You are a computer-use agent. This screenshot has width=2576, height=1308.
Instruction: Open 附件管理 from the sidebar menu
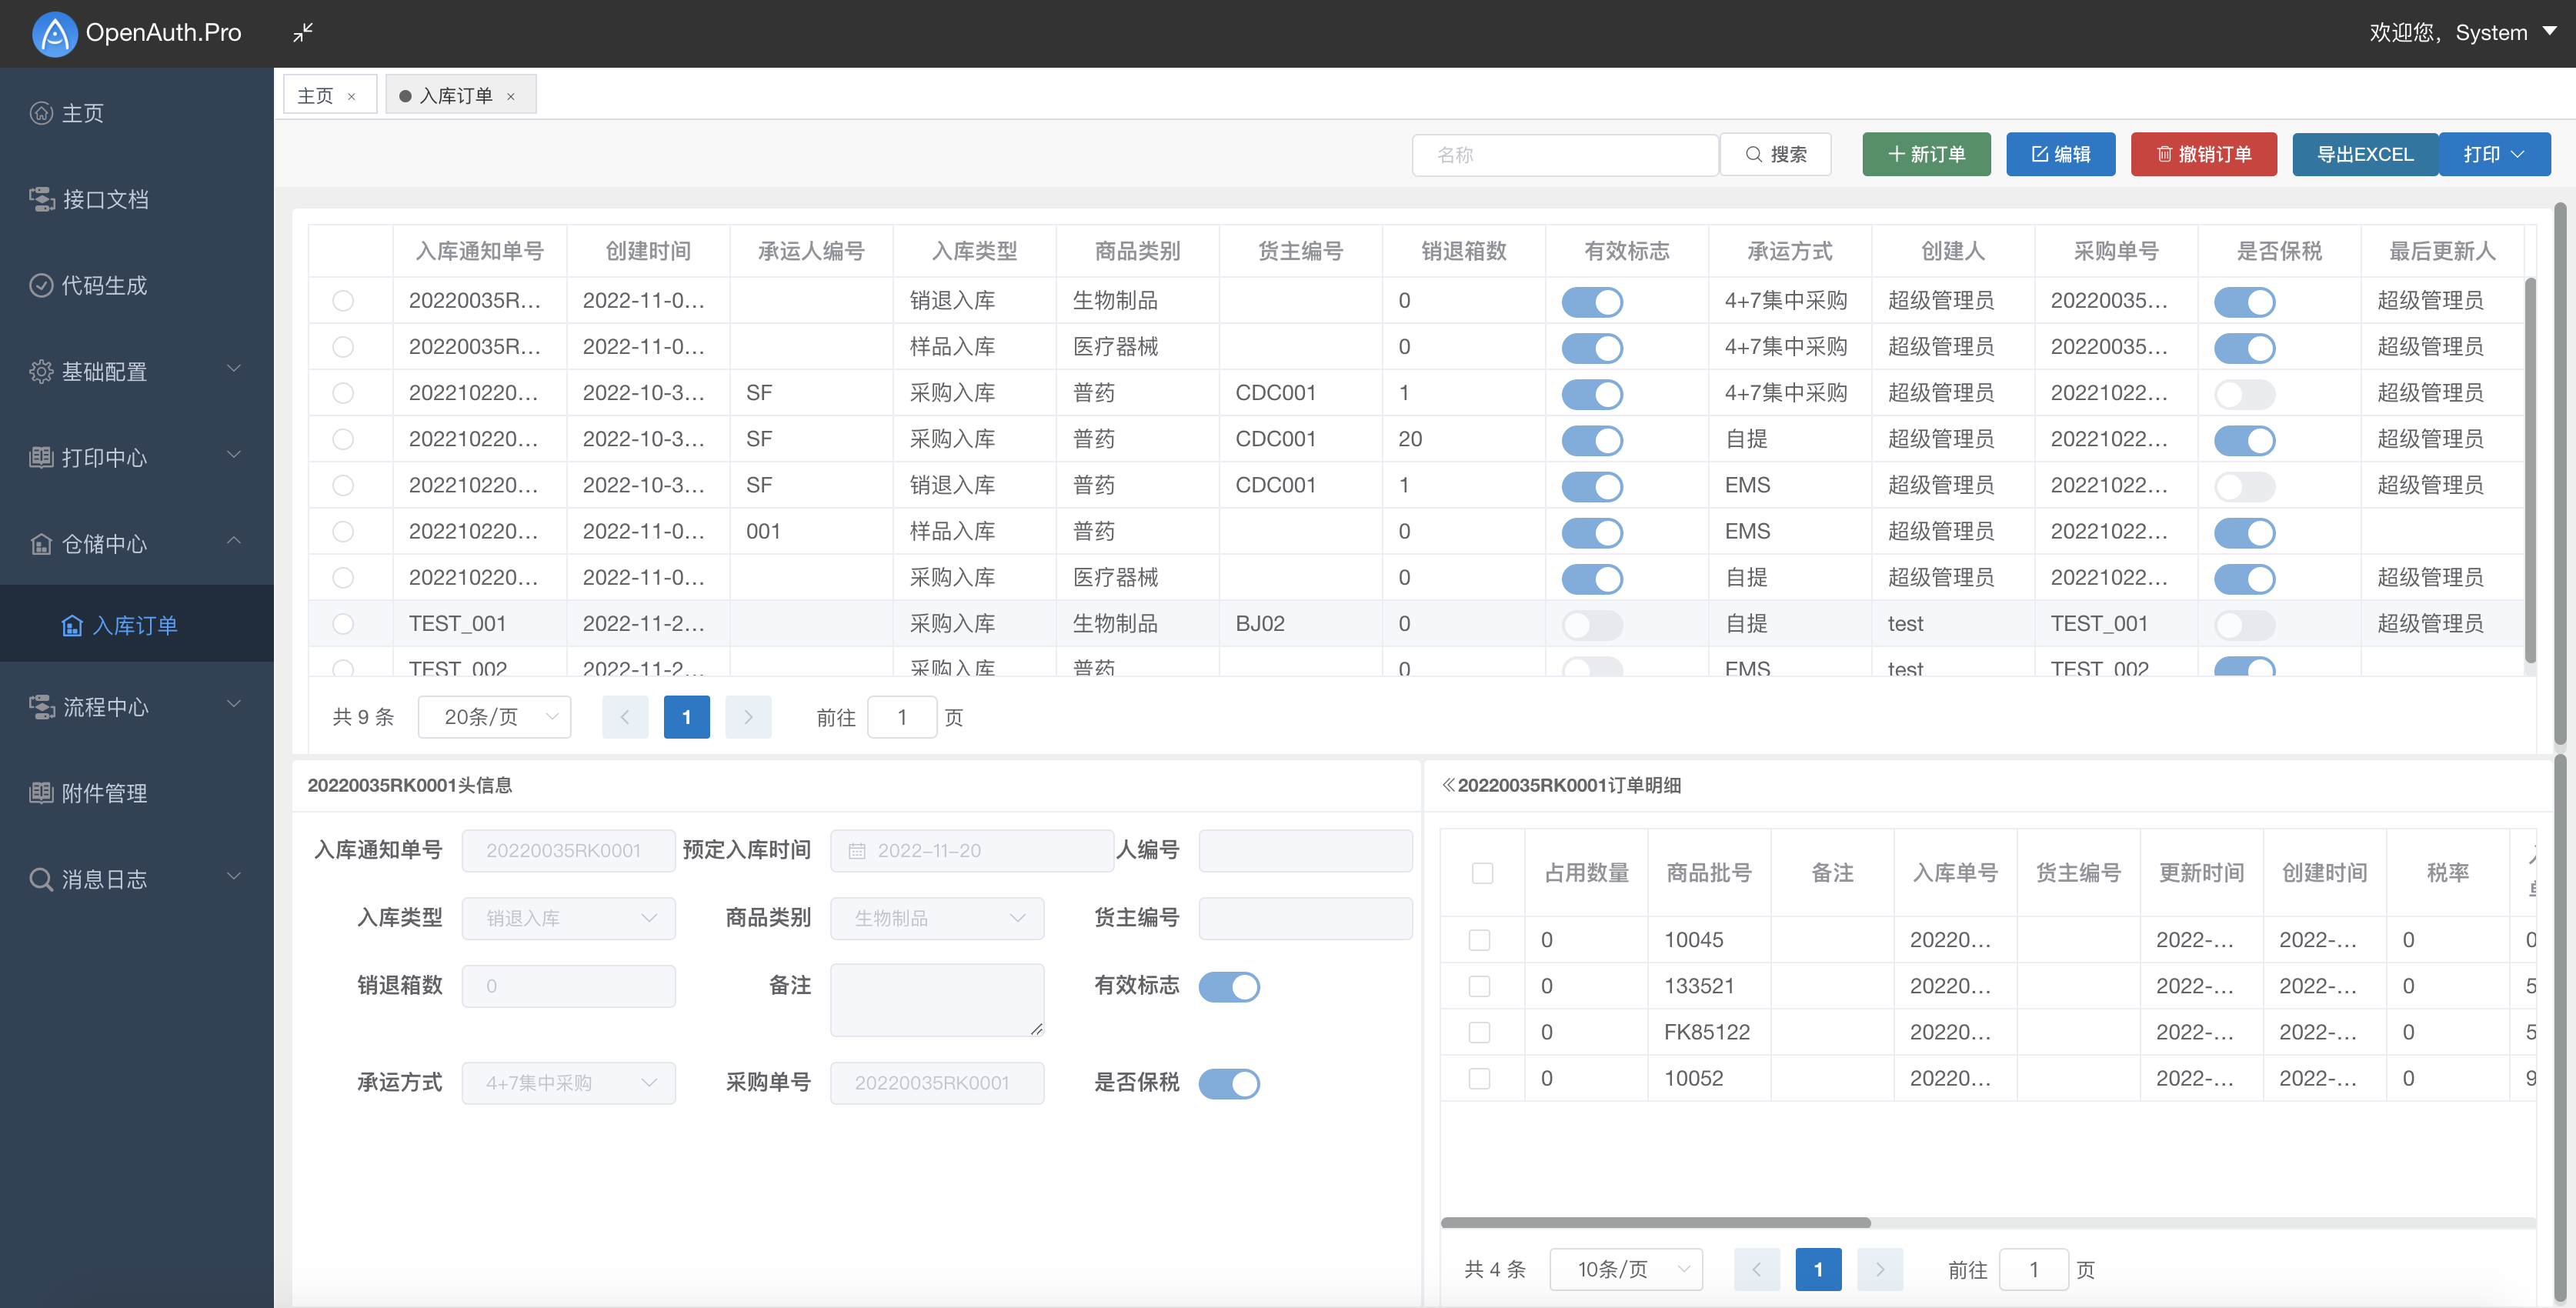pos(136,793)
